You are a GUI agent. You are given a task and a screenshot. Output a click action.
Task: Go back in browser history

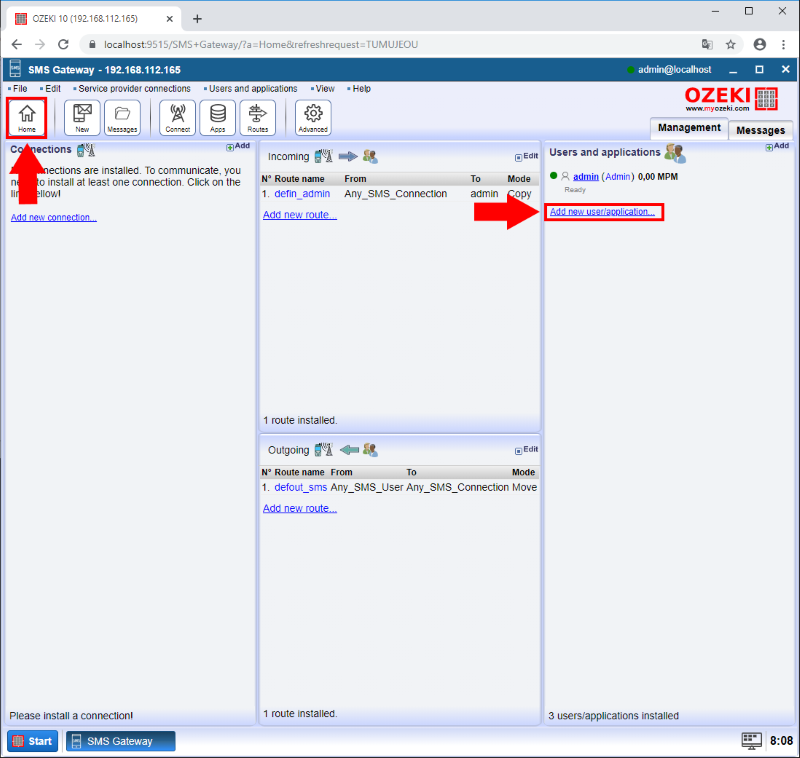tap(16, 44)
